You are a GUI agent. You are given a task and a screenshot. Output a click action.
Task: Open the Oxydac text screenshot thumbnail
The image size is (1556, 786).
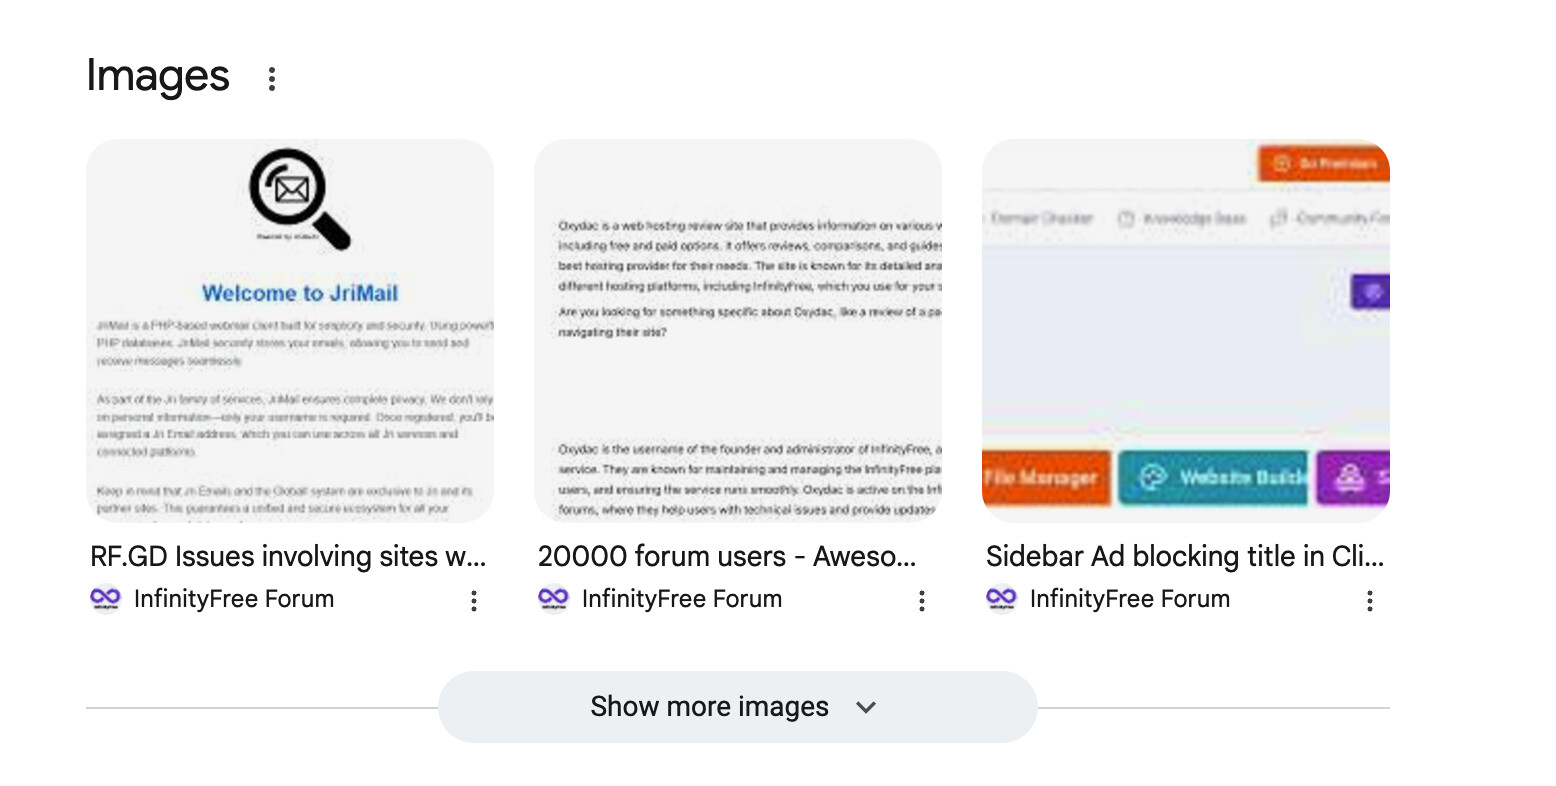(738, 330)
